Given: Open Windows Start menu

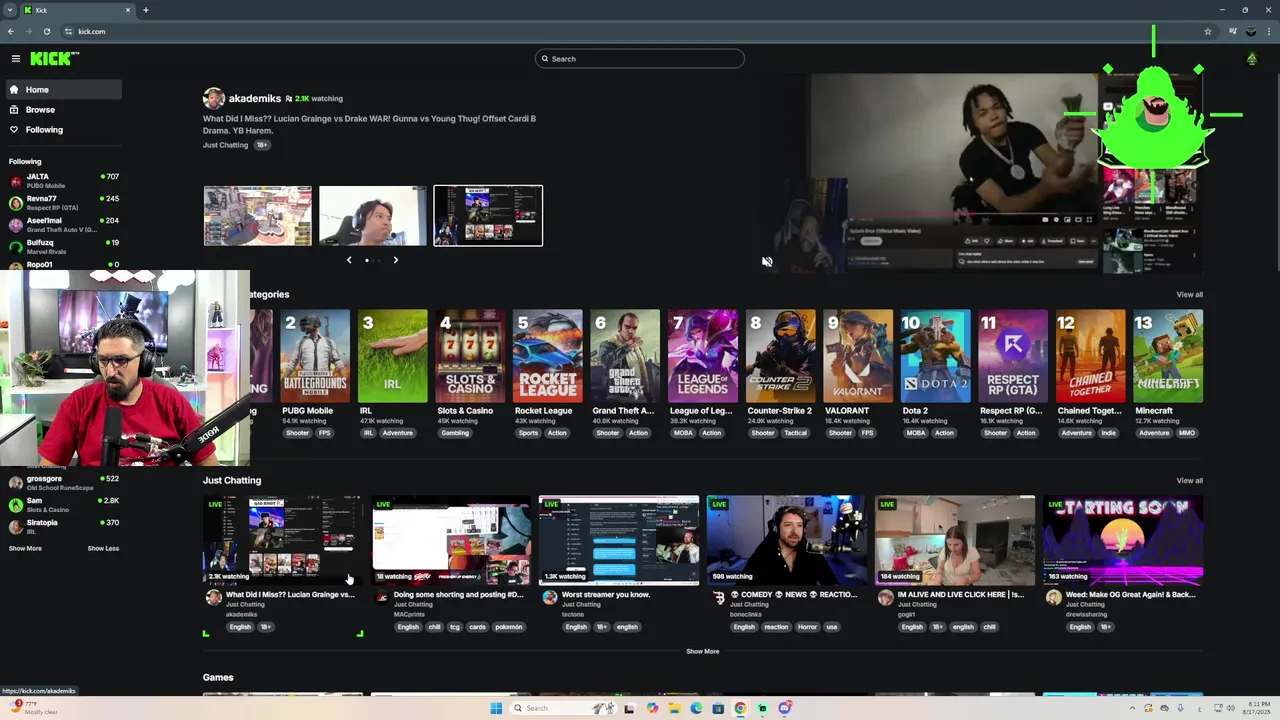Looking at the screenshot, I should point(496,708).
